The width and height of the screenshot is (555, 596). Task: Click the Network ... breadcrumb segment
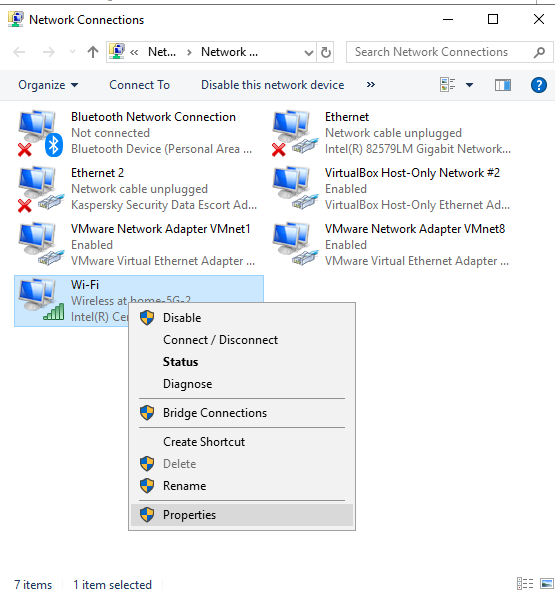pos(230,52)
